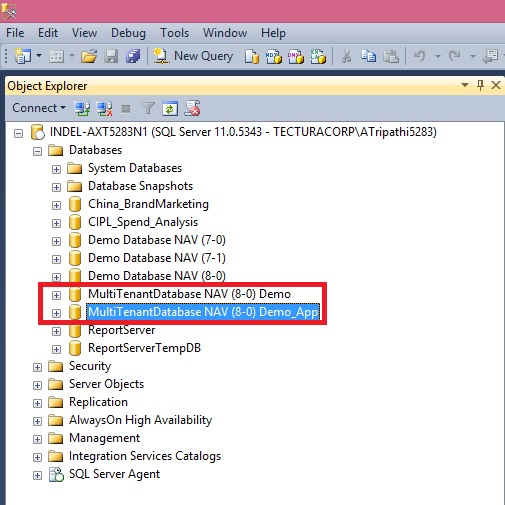Click the New Project toolbar icon
The width and height of the screenshot is (505, 505).
coord(22,56)
